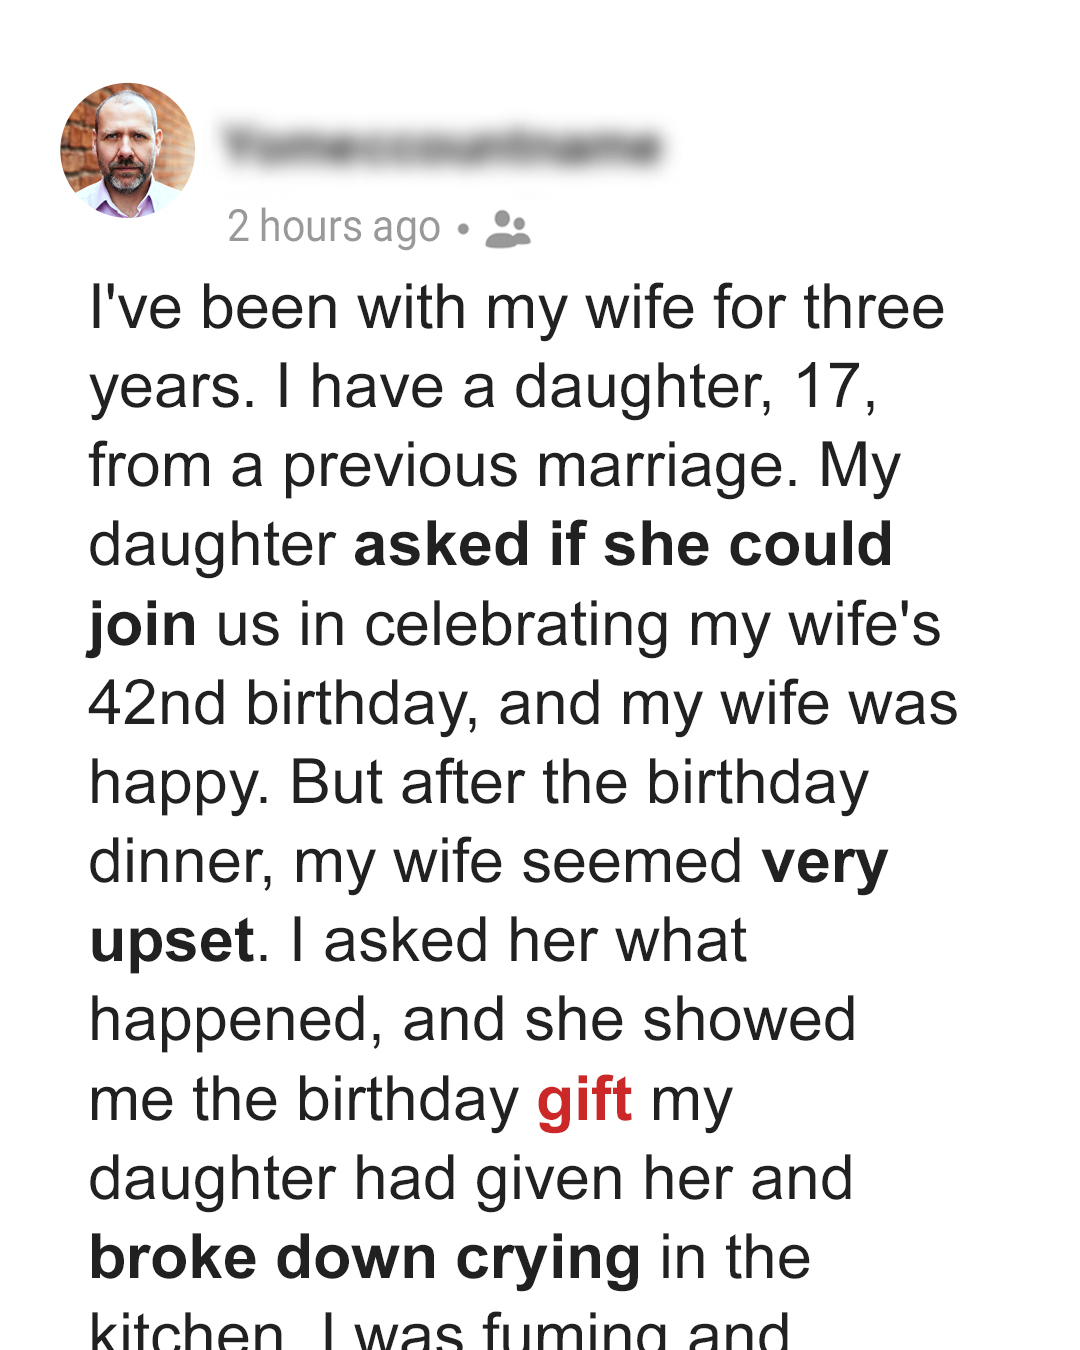Click the word "kitchen" in the last line
The image size is (1080, 1350).
188,1332
